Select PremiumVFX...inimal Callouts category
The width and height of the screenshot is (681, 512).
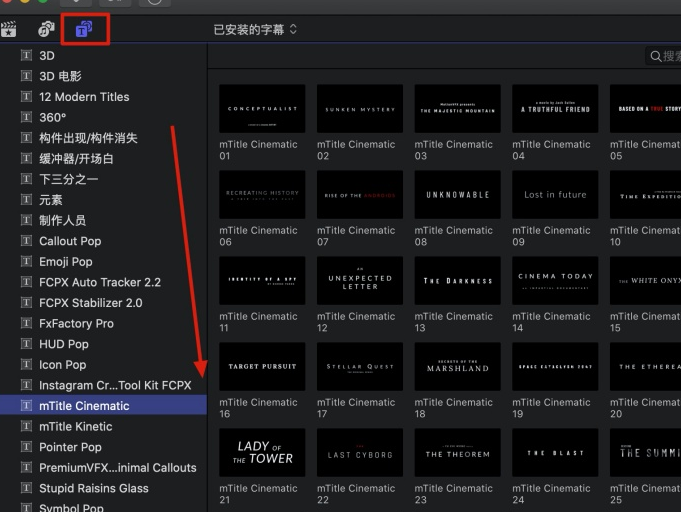click(103, 468)
